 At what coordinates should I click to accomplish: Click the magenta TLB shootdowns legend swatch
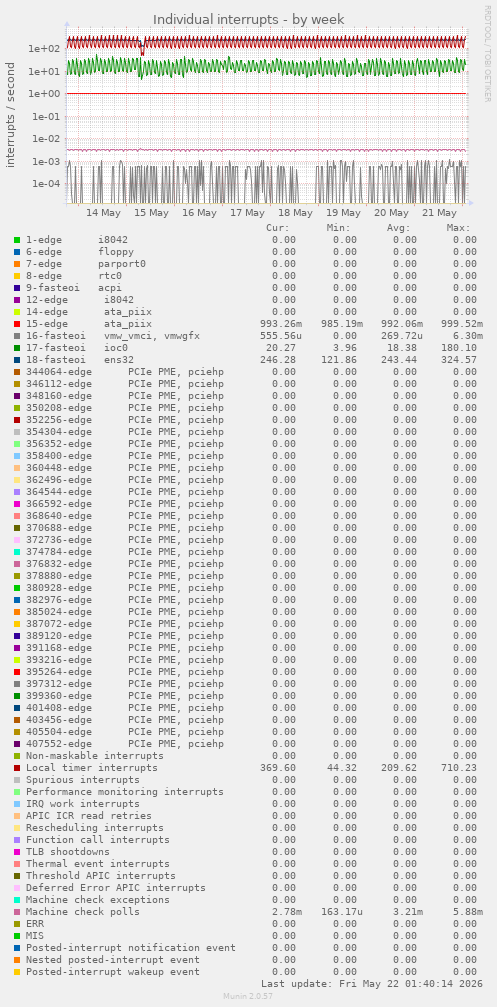[17, 852]
